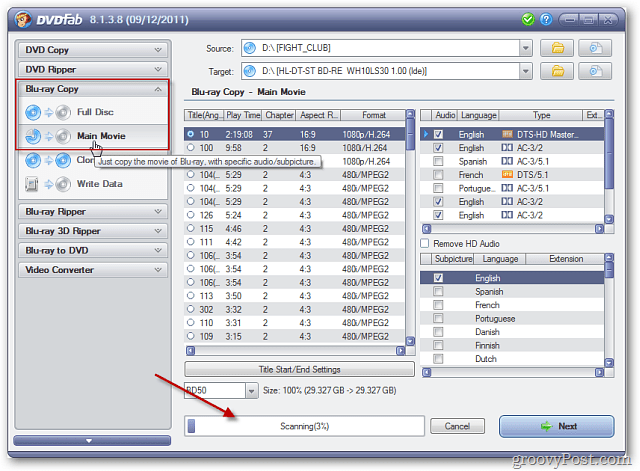Viewport: 640px width, 471px height.
Task: Click the sidebar bottom scroll-down bar
Action: coord(92,441)
